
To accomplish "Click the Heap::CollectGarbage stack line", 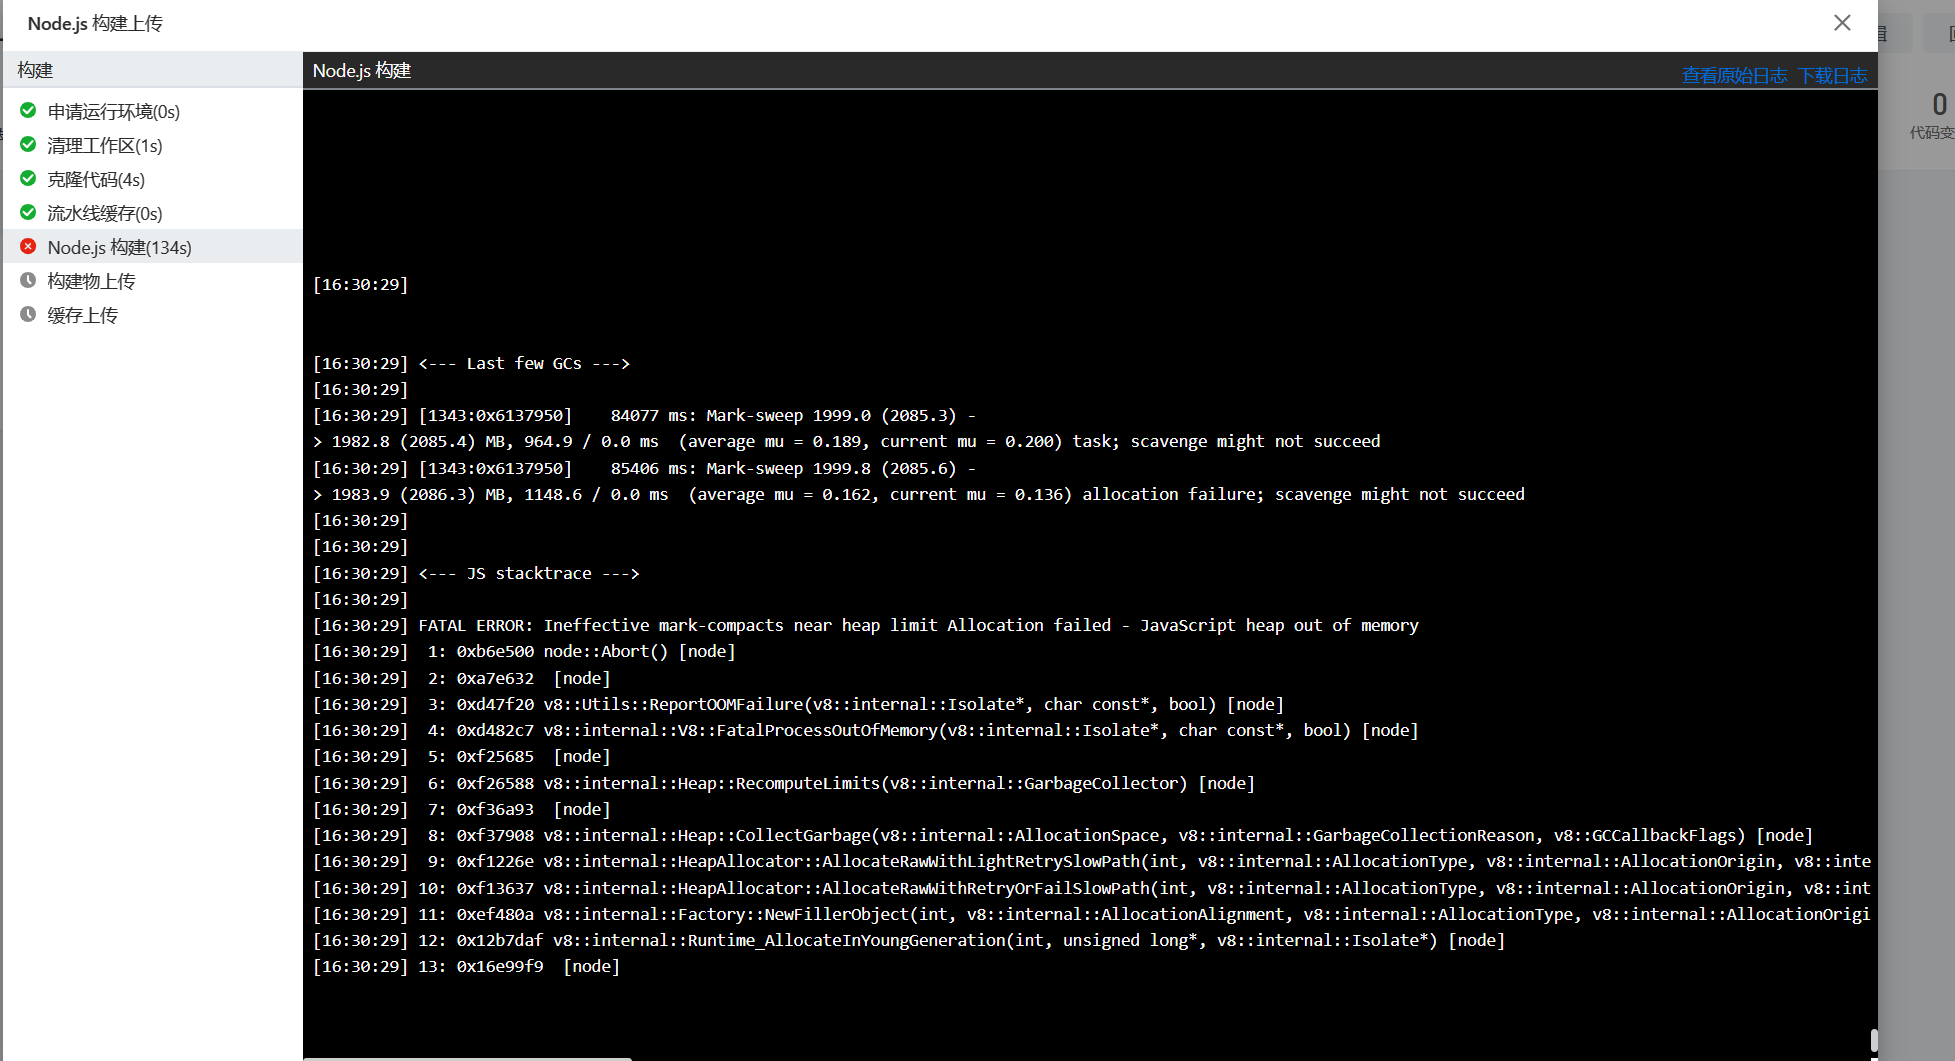I will (x=1063, y=835).
